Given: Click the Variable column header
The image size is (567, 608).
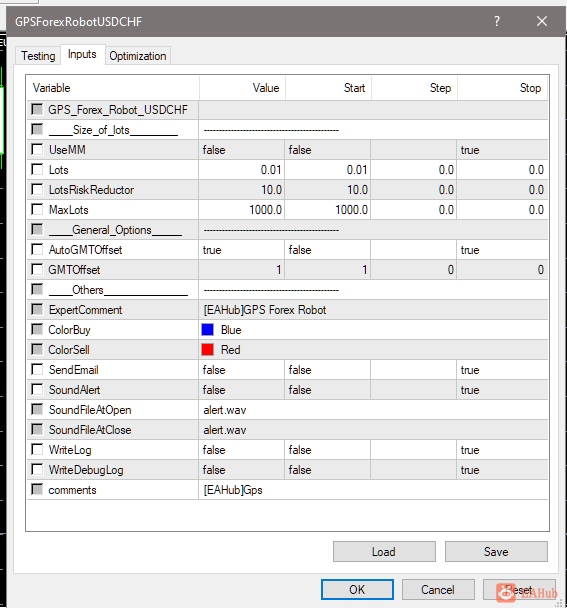Looking at the screenshot, I should point(113,88).
